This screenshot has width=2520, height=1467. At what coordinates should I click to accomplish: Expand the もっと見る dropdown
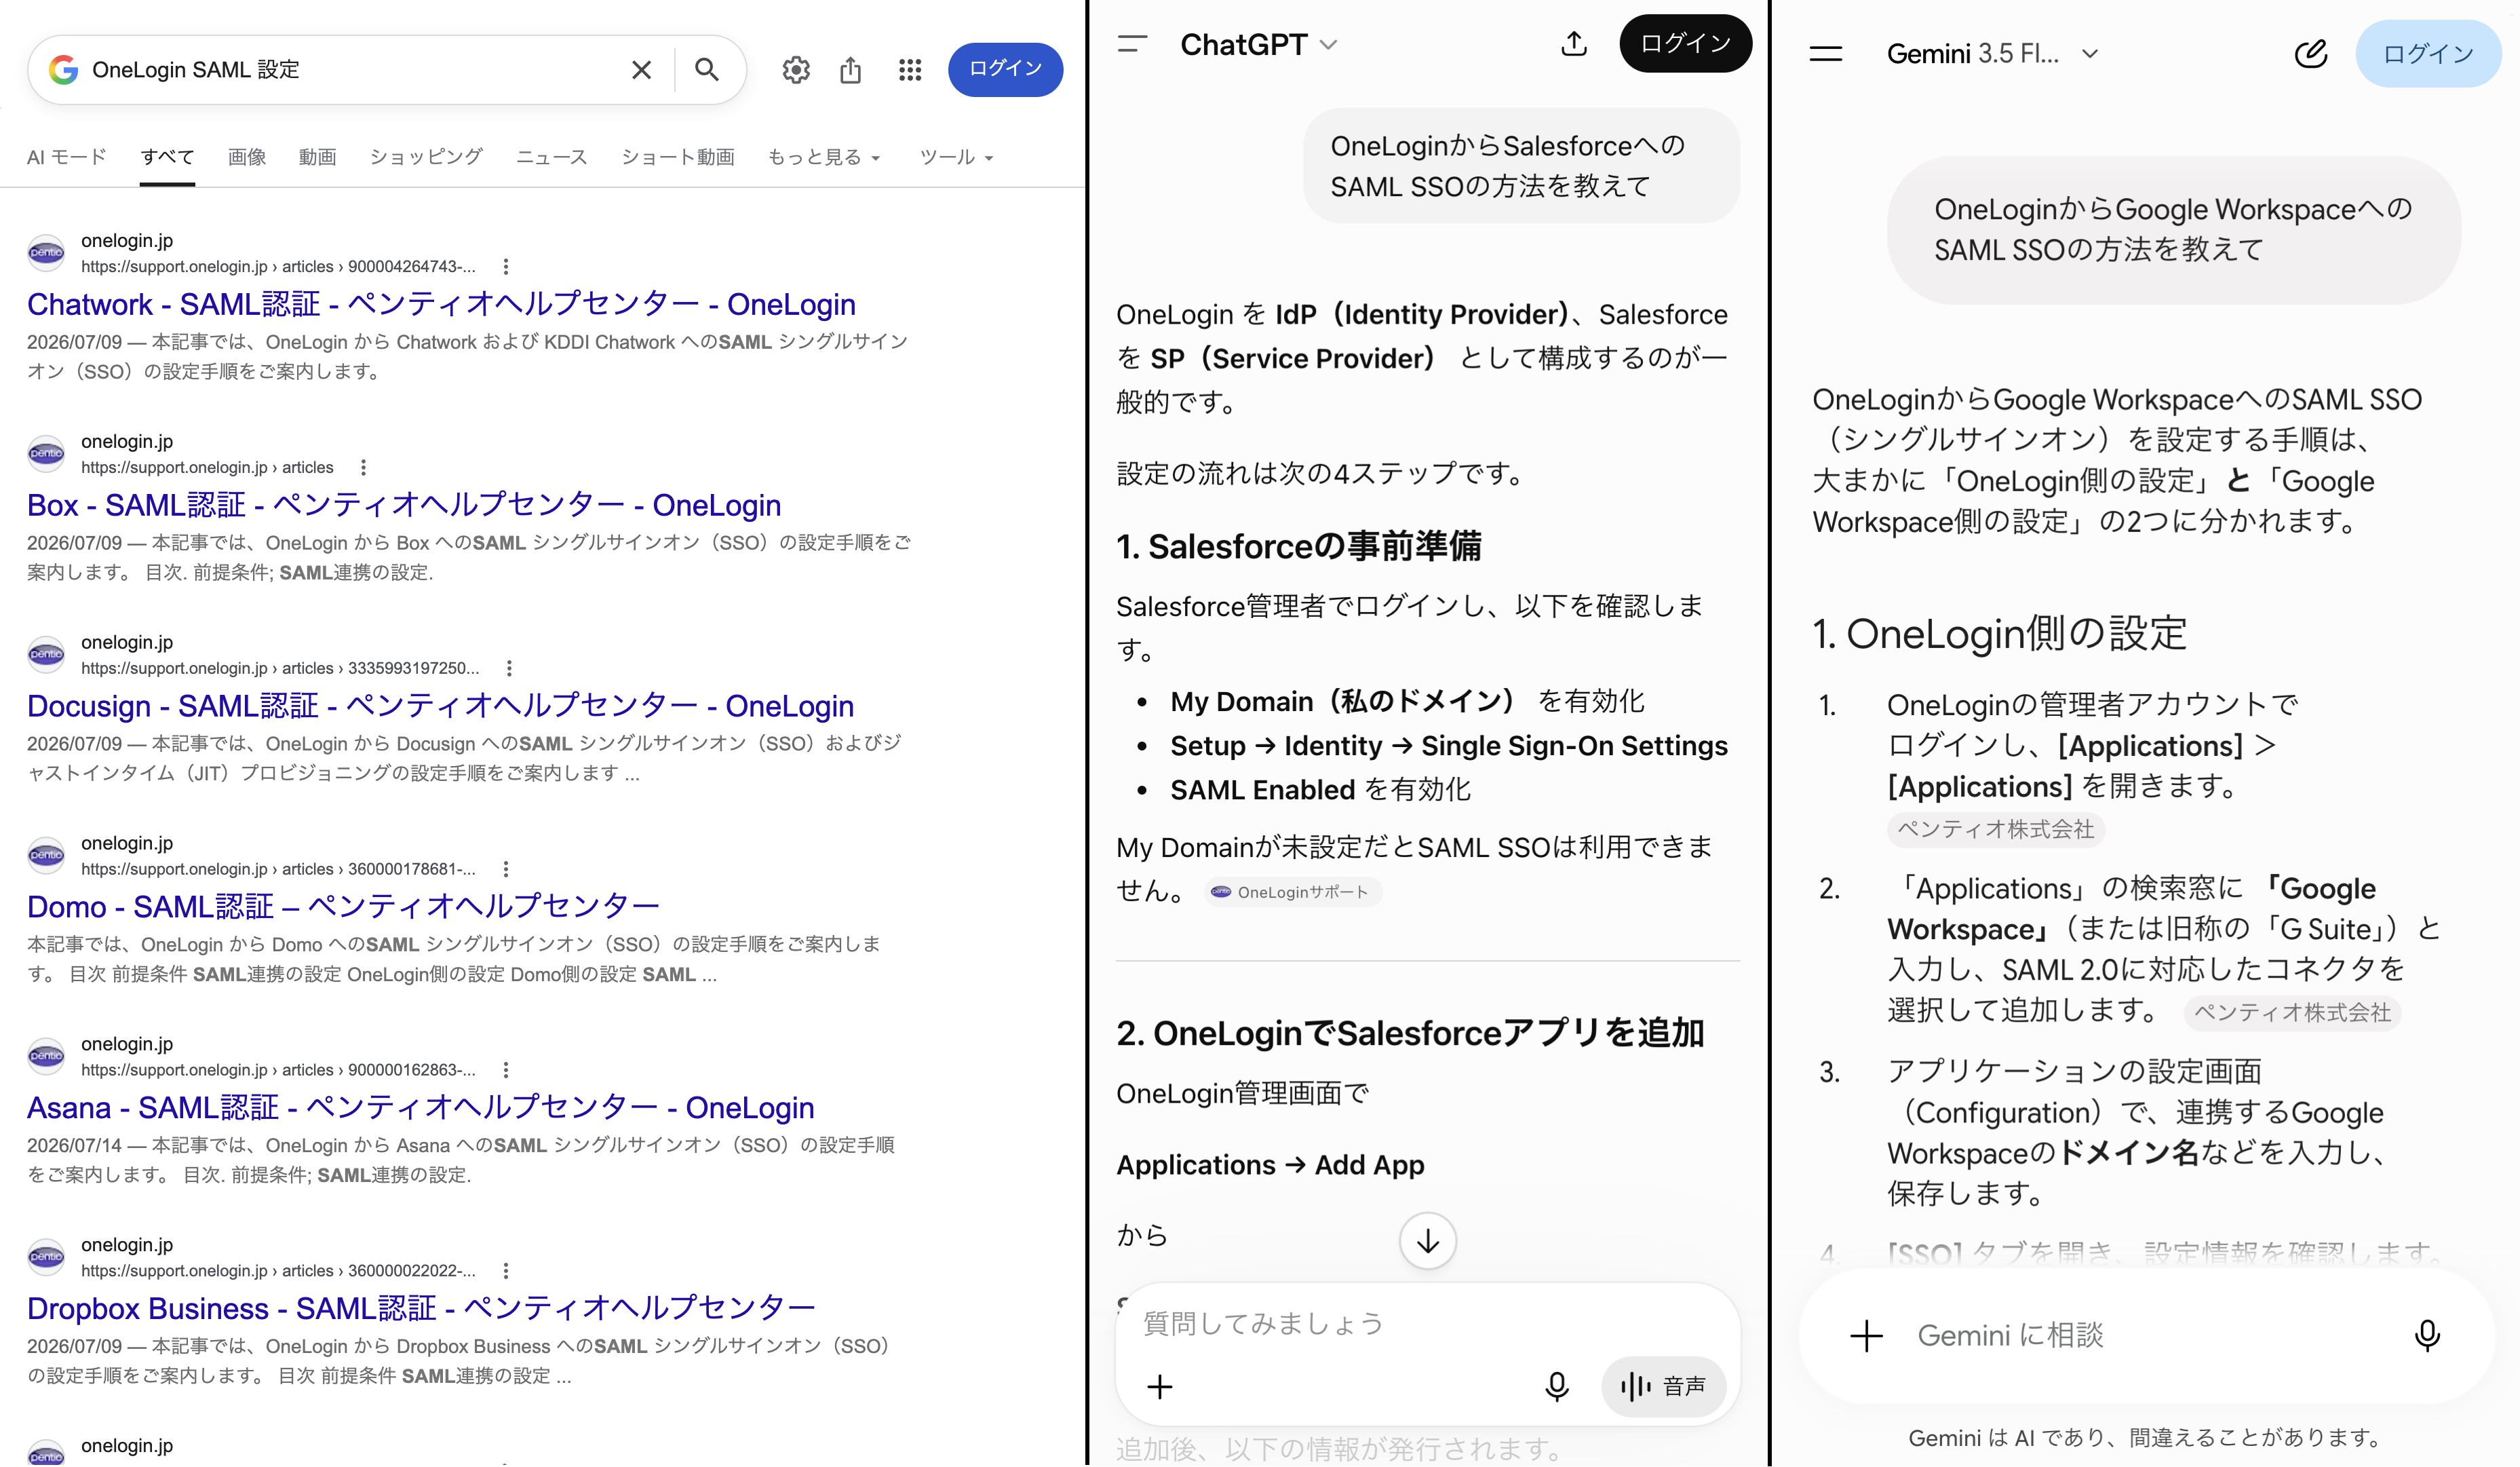(825, 157)
